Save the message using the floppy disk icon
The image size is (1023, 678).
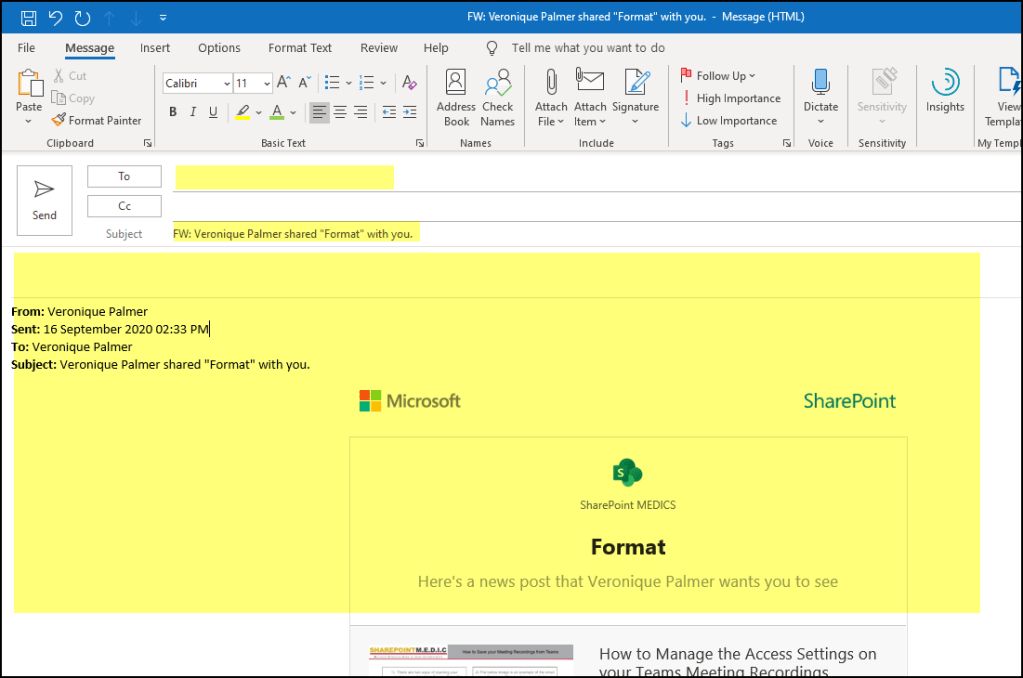pos(29,17)
